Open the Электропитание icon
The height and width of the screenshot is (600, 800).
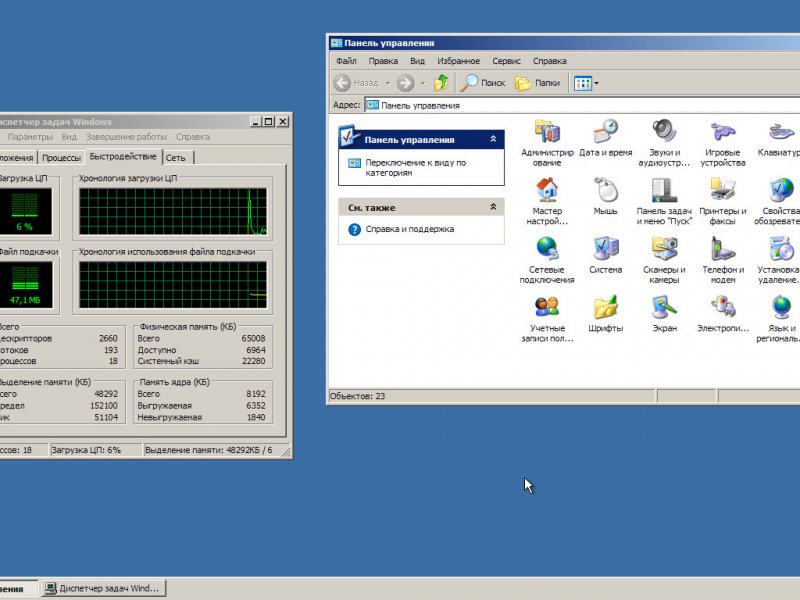point(723,308)
